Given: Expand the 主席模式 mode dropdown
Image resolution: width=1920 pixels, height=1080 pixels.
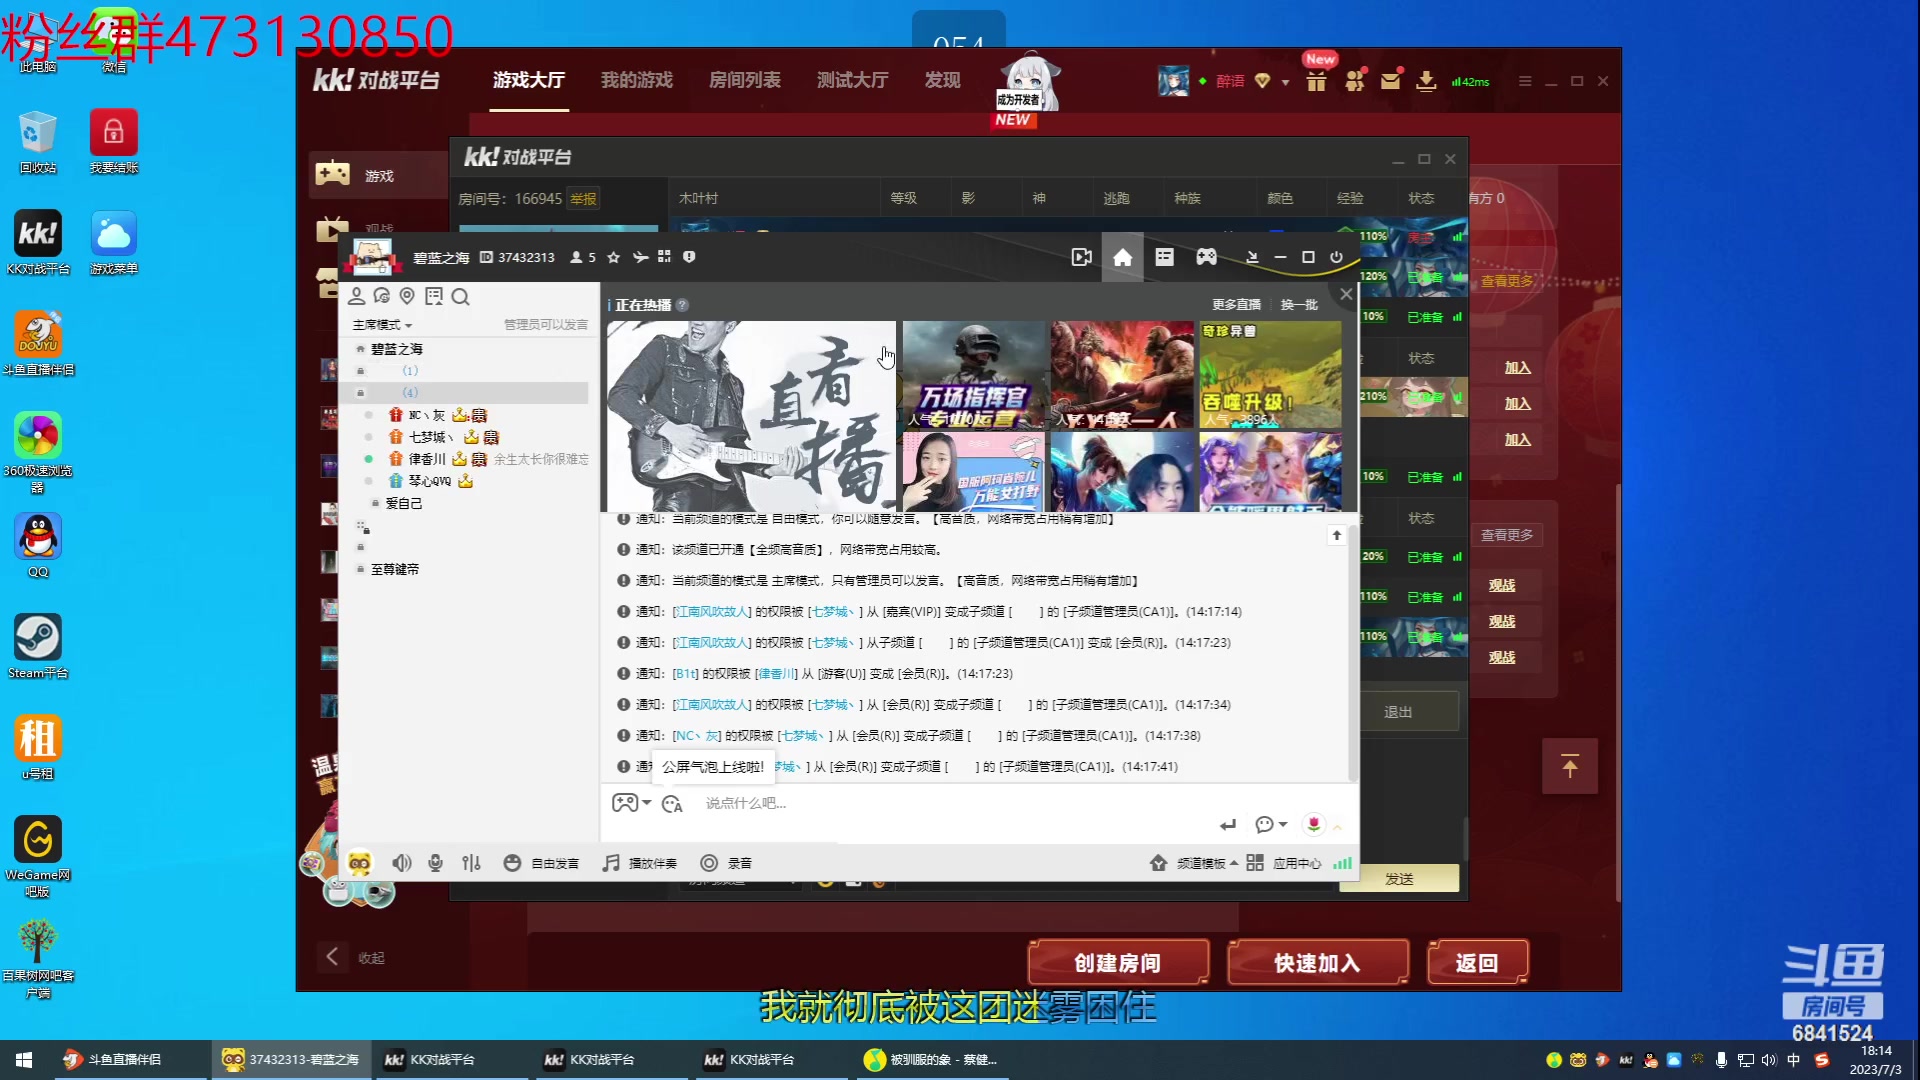Looking at the screenshot, I should pos(382,325).
